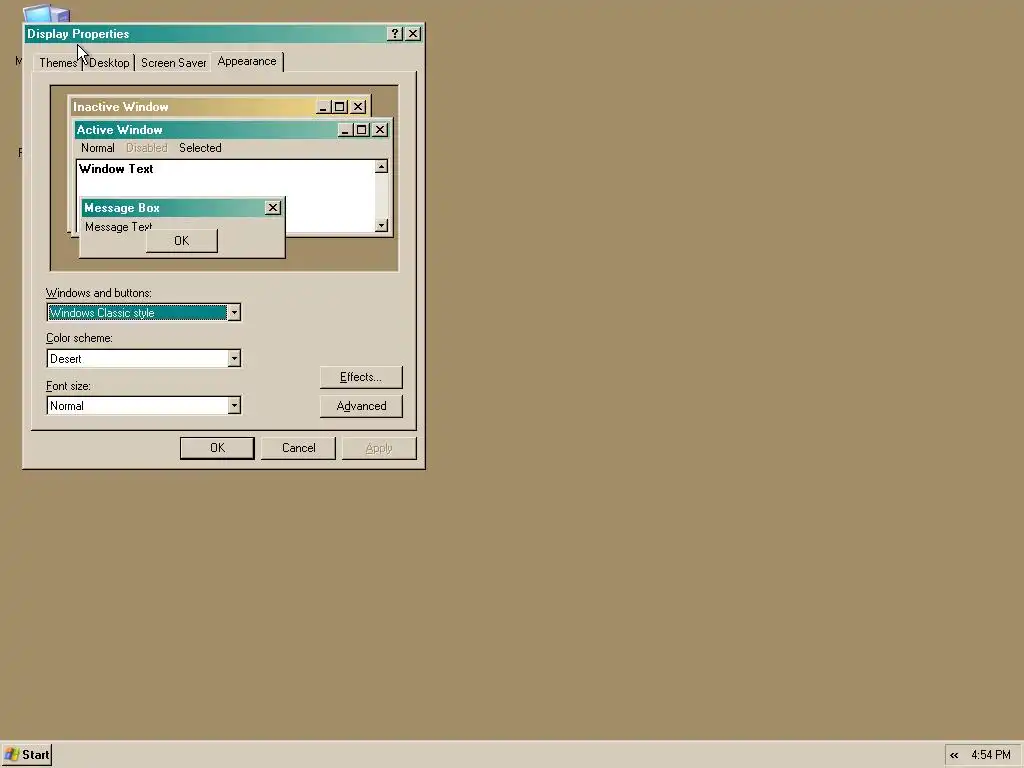This screenshot has height=768, width=1024.
Task: Select the Screen Saver tab
Action: coord(173,63)
